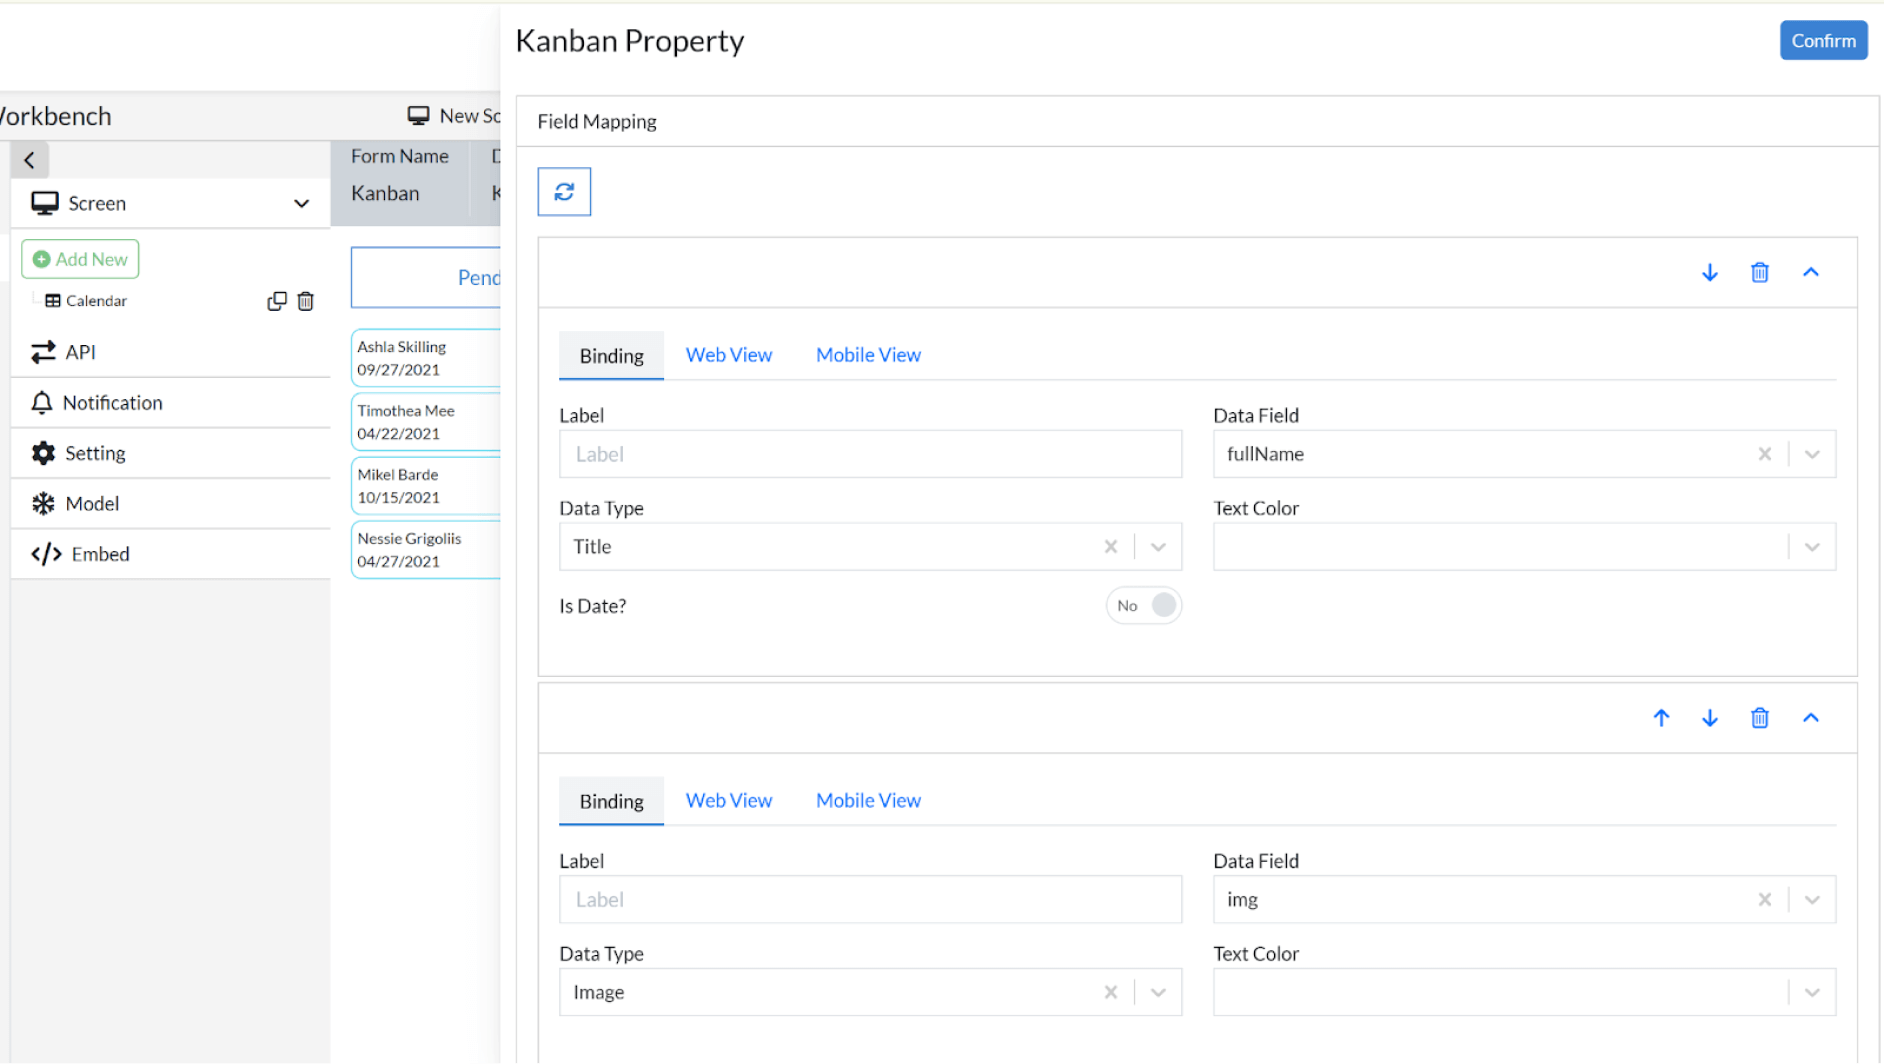
Task: Collapse the first field mapping card
Action: [x=1810, y=272]
